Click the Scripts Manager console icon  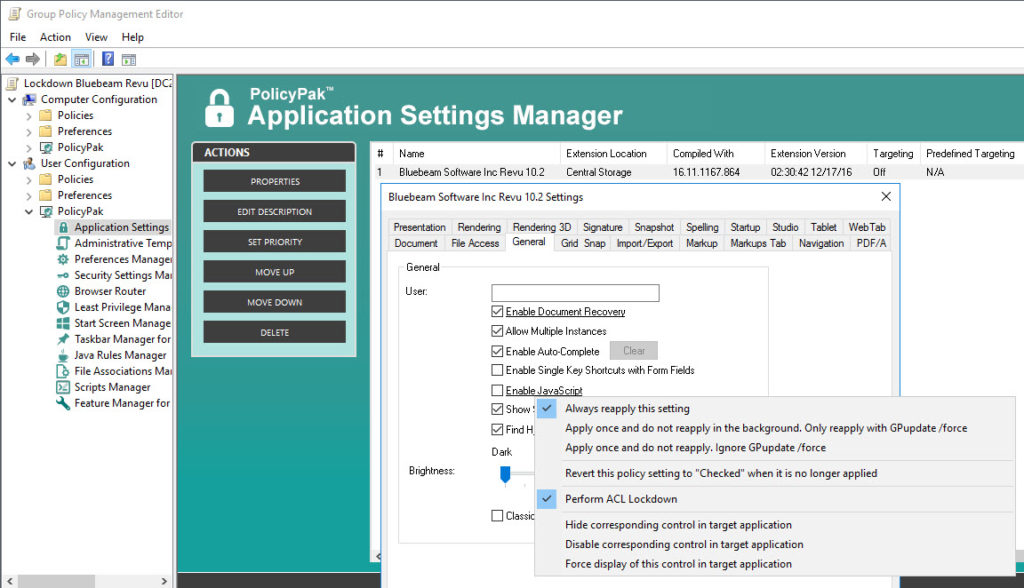tap(63, 387)
